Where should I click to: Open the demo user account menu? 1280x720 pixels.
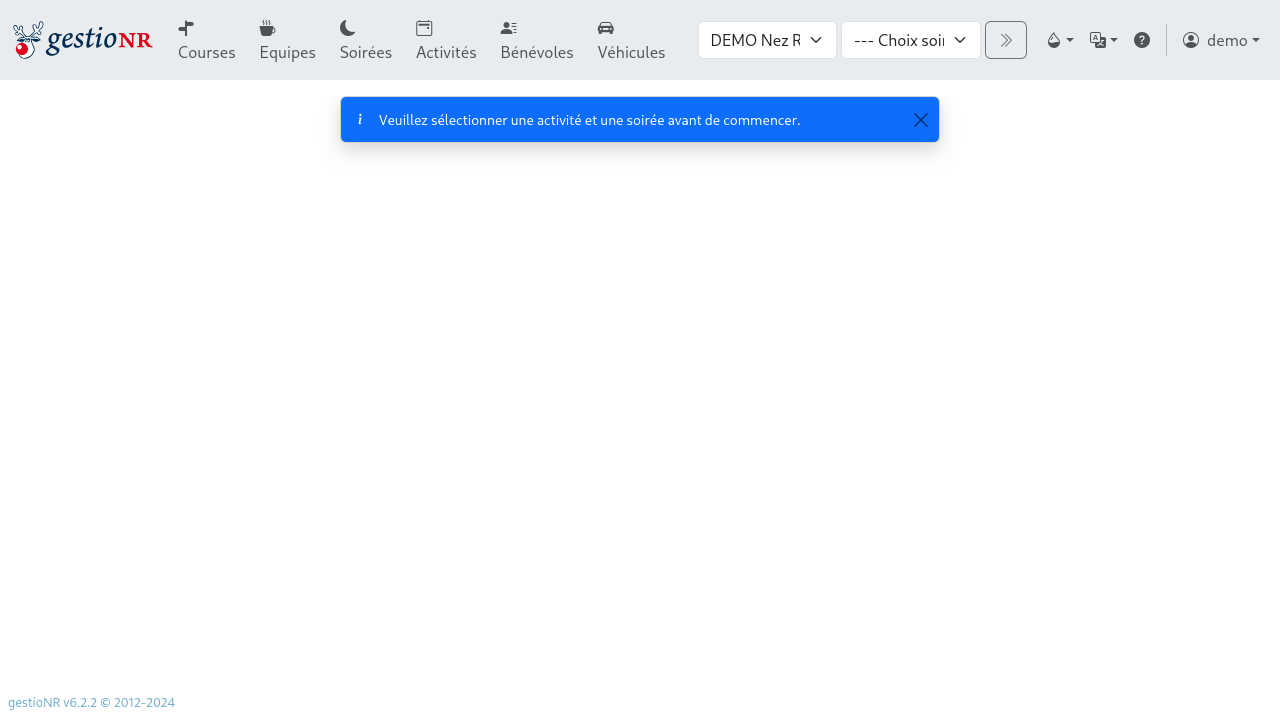click(1221, 40)
